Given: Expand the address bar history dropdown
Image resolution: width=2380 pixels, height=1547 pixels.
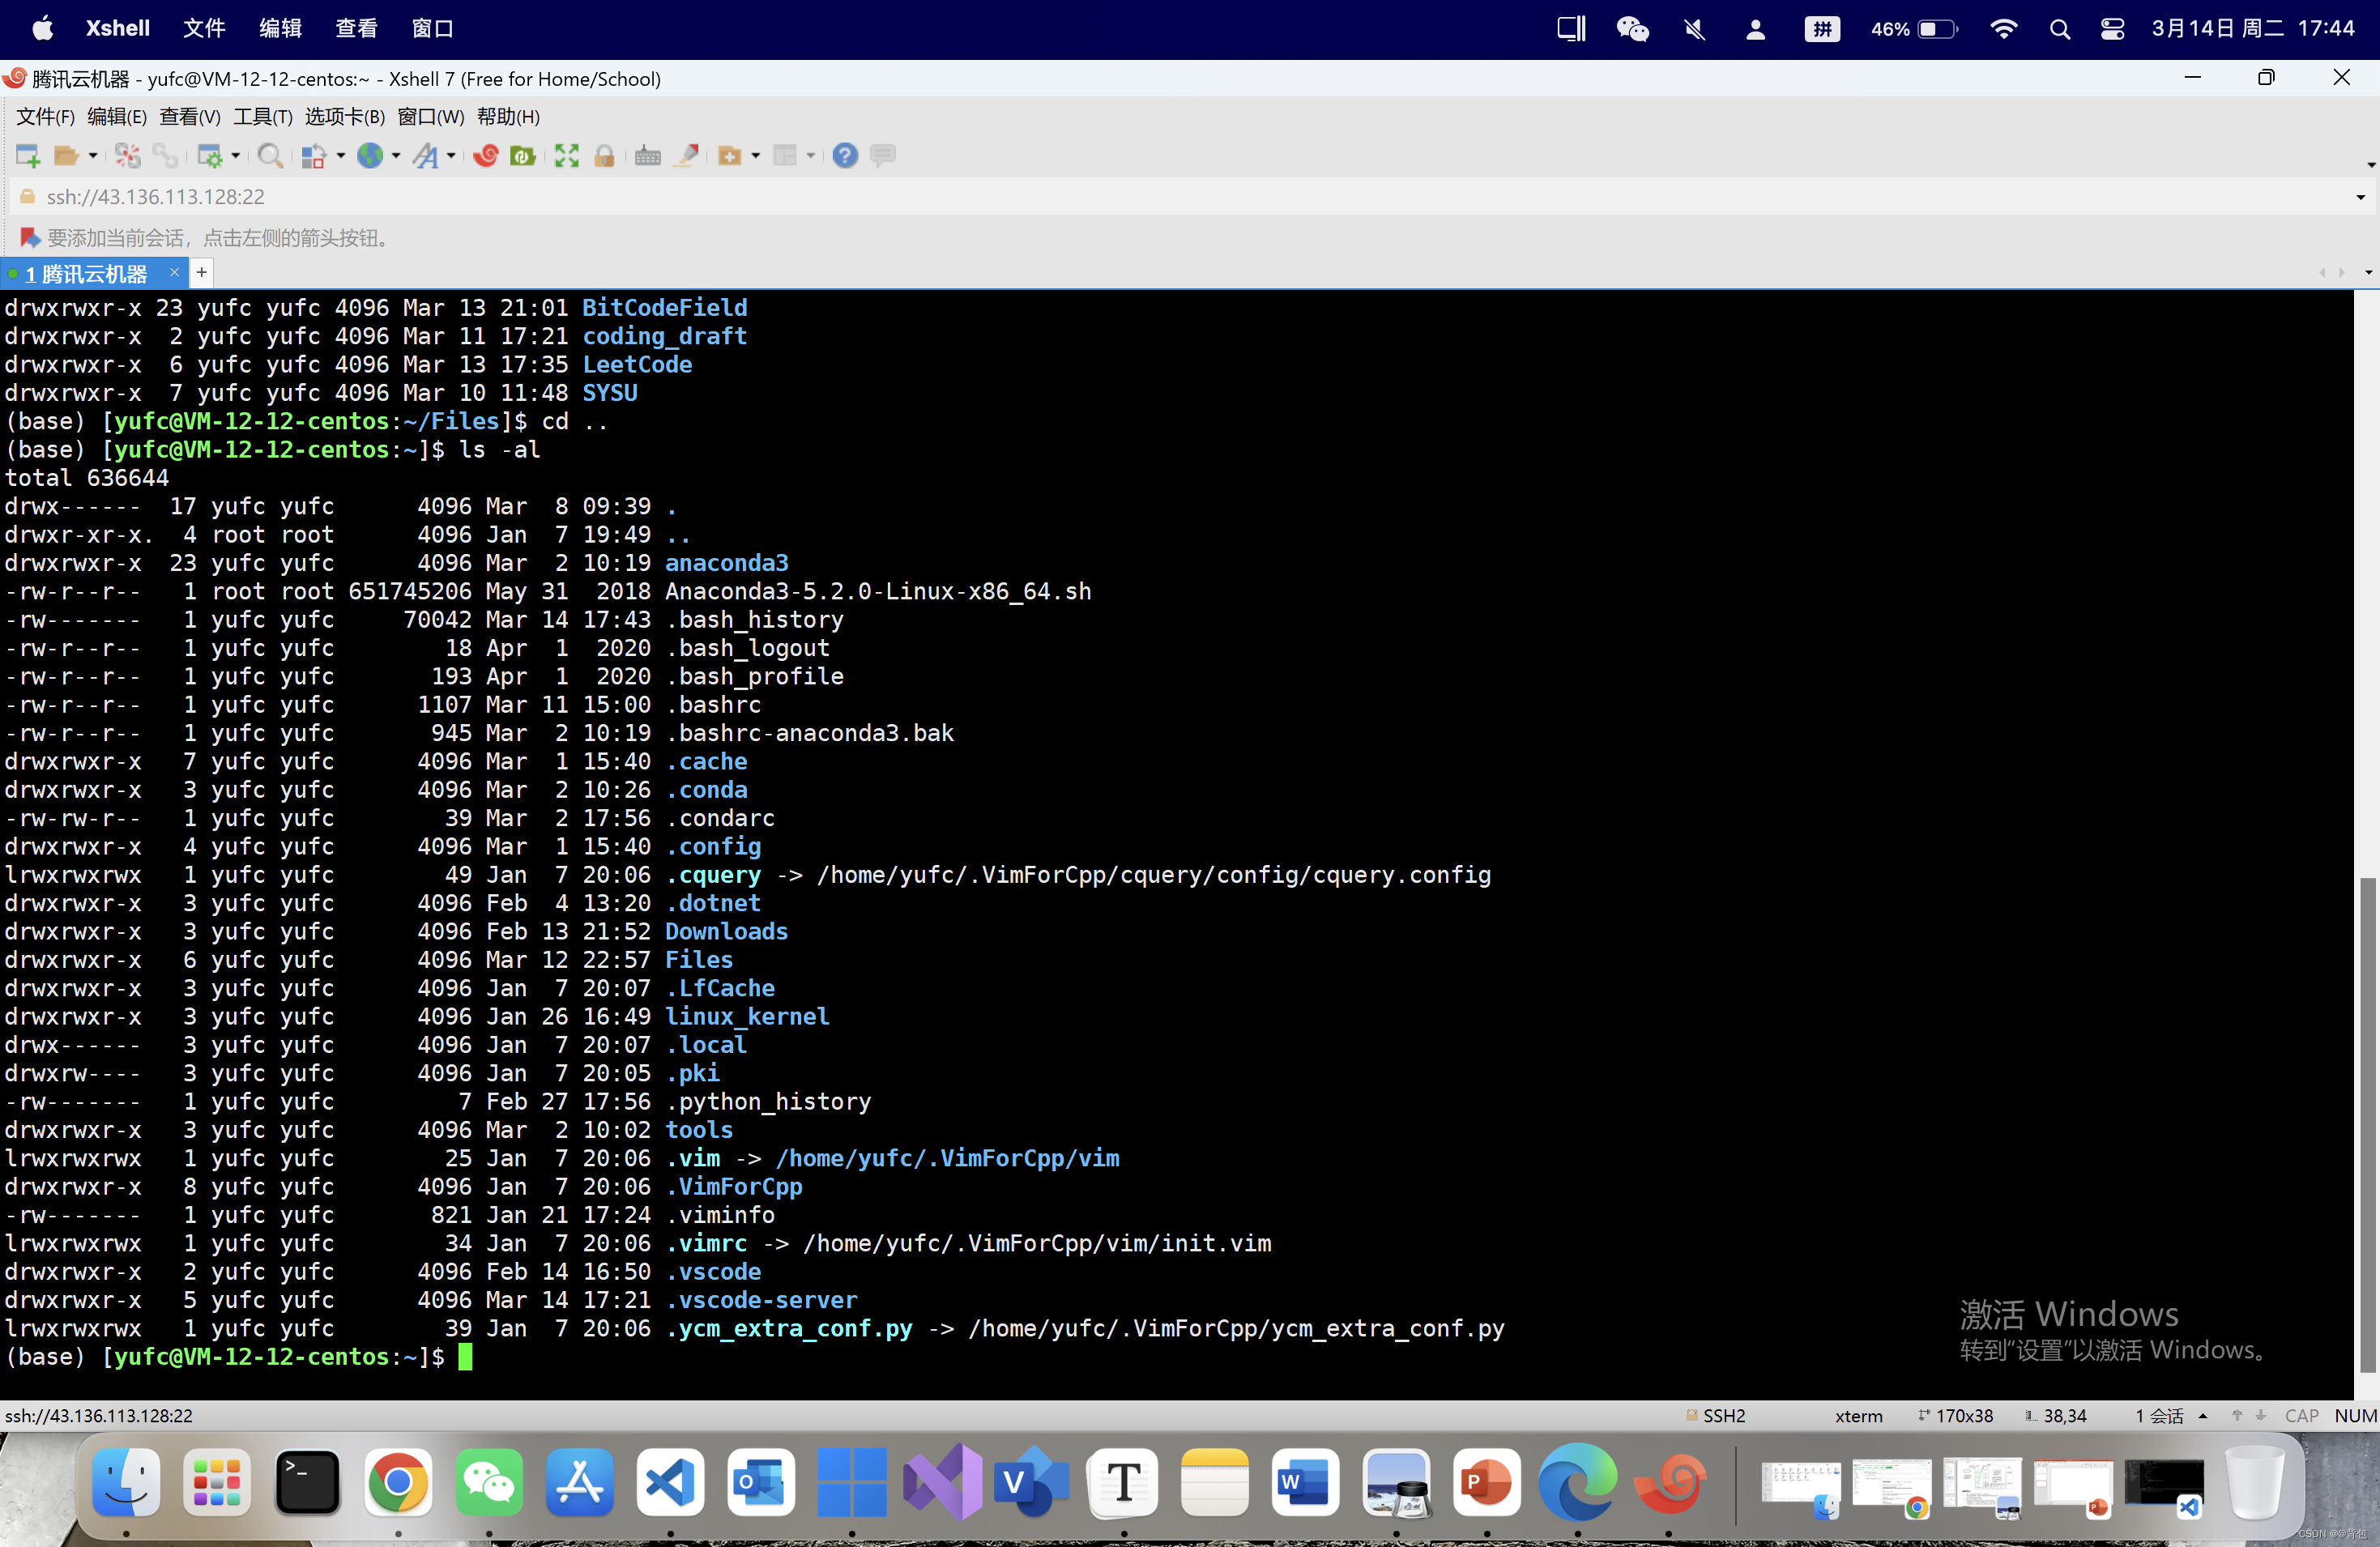Looking at the screenshot, I should pyautogui.click(x=2361, y=197).
